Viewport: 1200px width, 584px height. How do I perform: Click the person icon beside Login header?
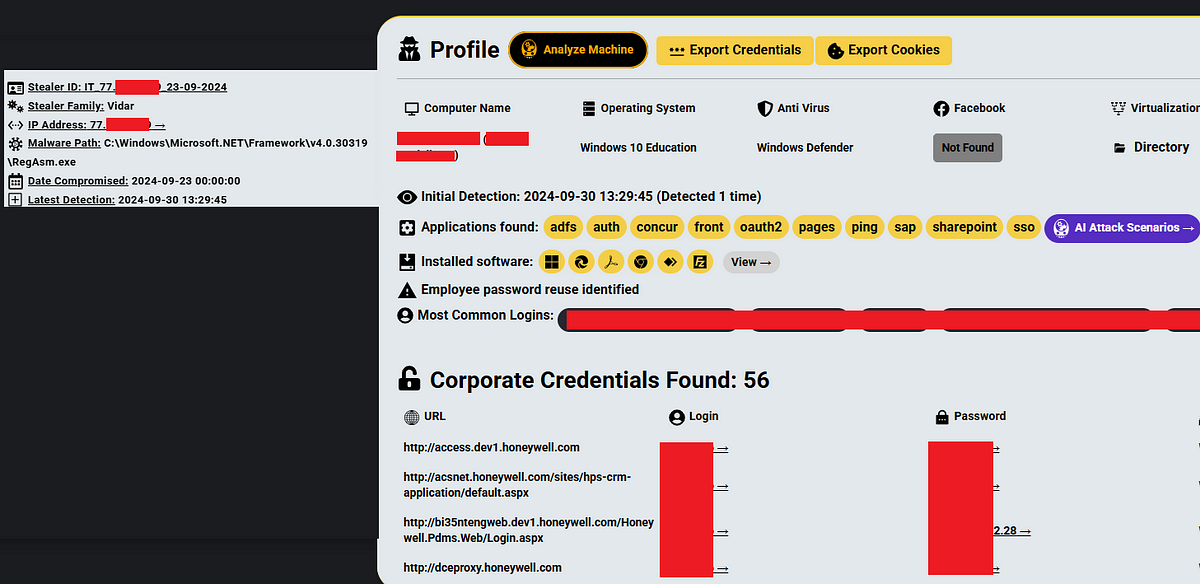pos(677,417)
